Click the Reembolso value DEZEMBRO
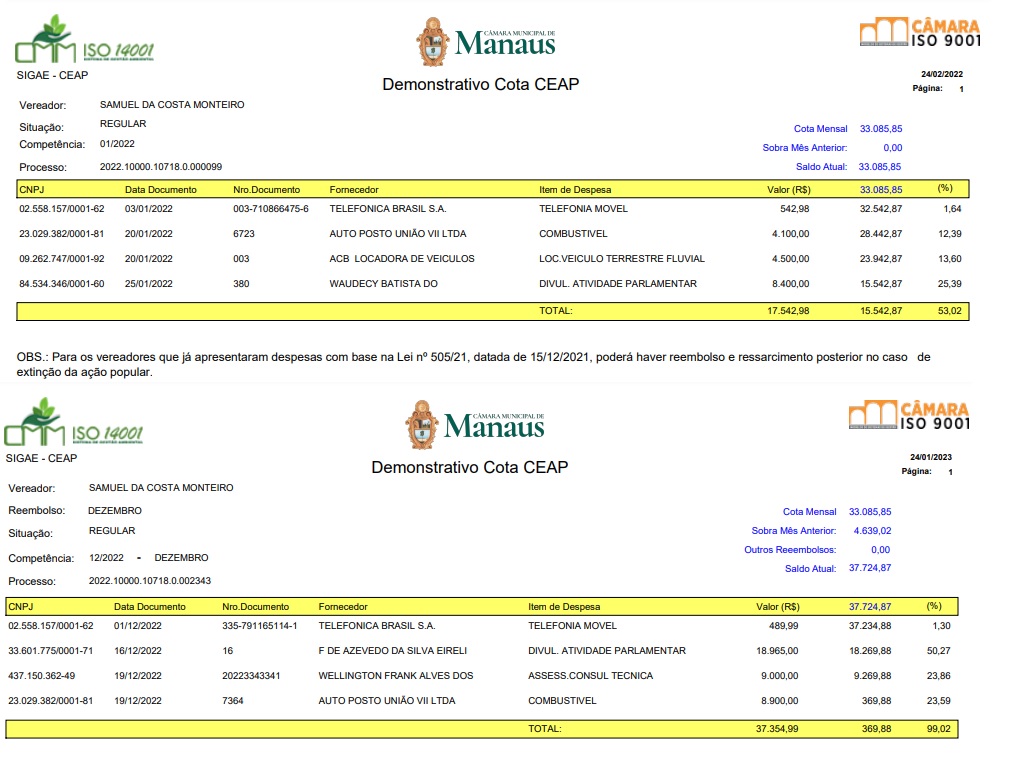The width and height of the screenshot is (1010, 777). 115,510
